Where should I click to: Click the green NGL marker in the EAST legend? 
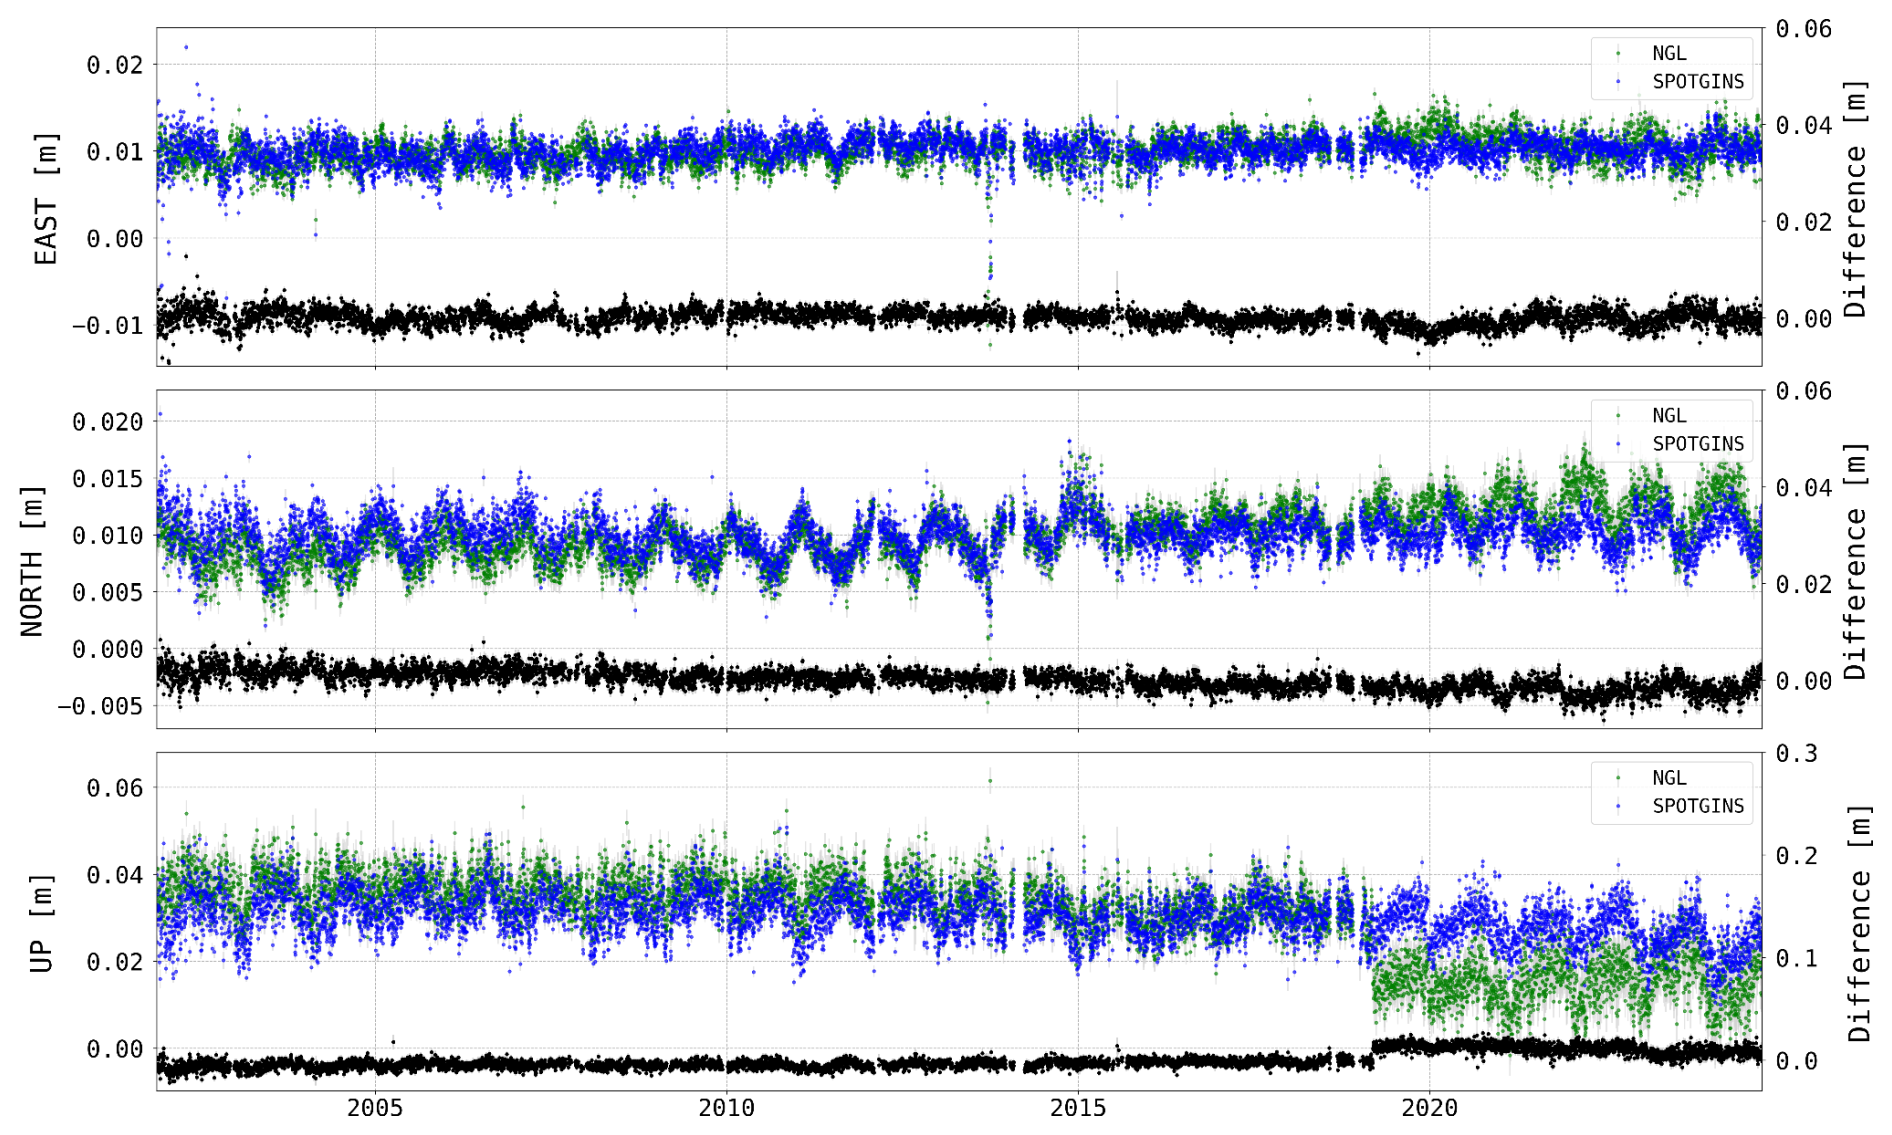[x=1619, y=54]
